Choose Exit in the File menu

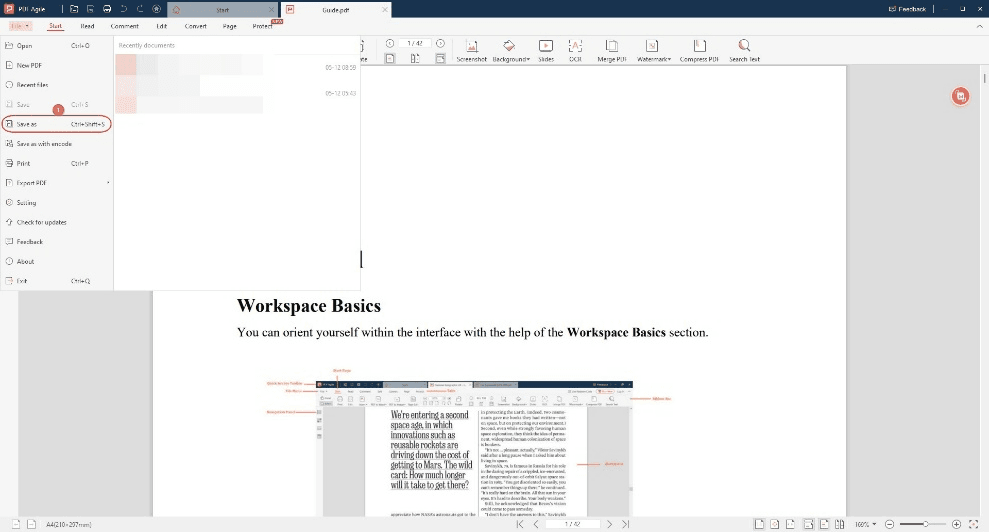(57, 281)
